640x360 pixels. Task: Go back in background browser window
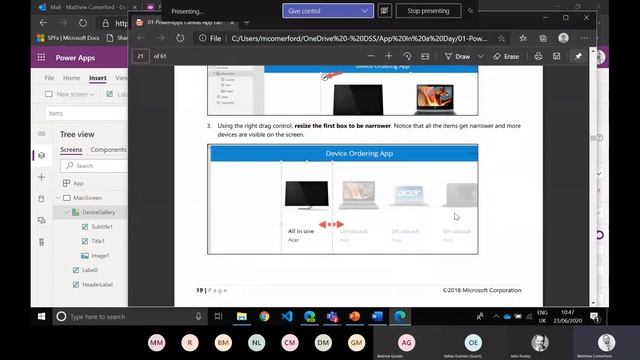coord(43,23)
